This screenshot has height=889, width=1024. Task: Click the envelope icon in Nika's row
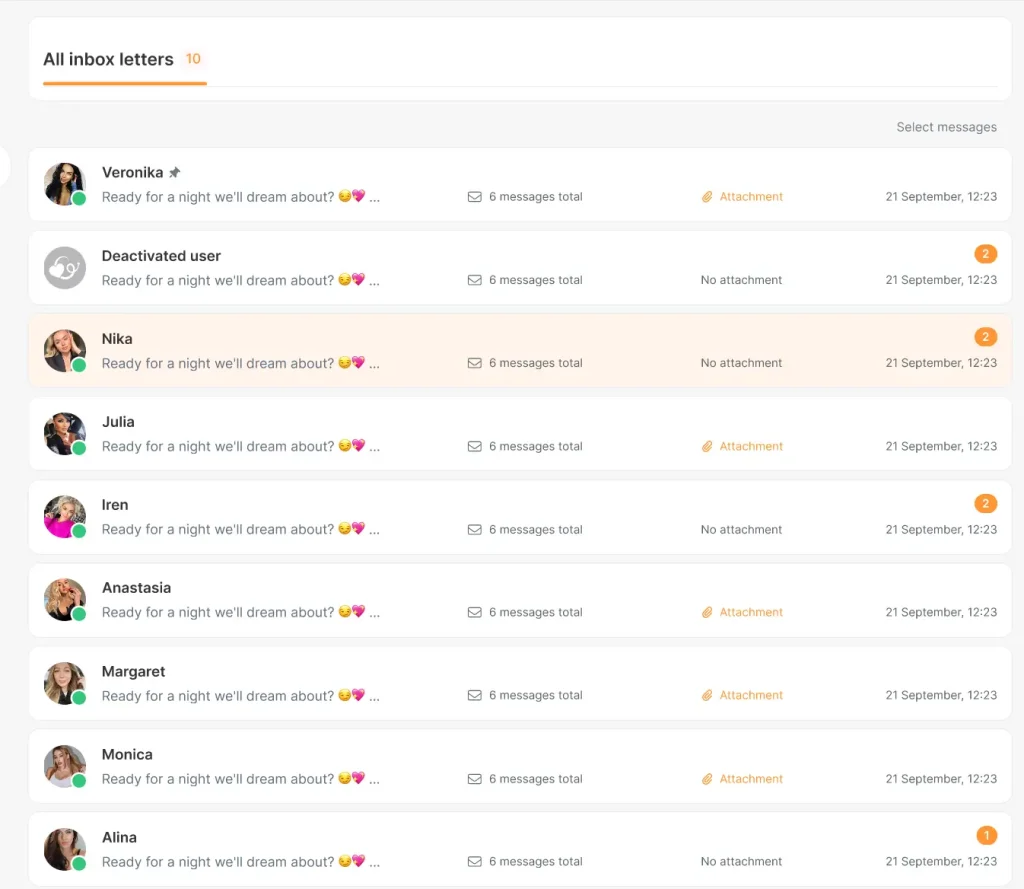point(475,363)
